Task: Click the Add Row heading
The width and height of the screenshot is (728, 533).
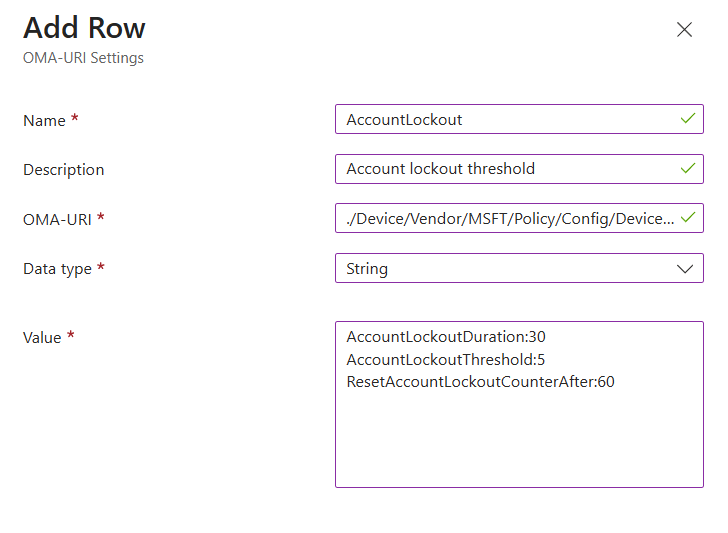Action: (x=84, y=27)
